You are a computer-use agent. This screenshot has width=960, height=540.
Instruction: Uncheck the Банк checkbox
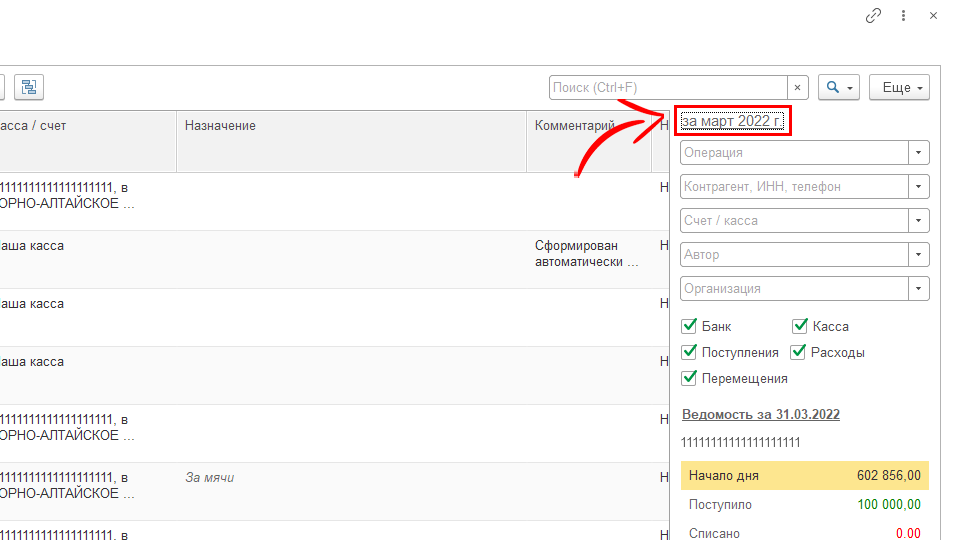689,326
